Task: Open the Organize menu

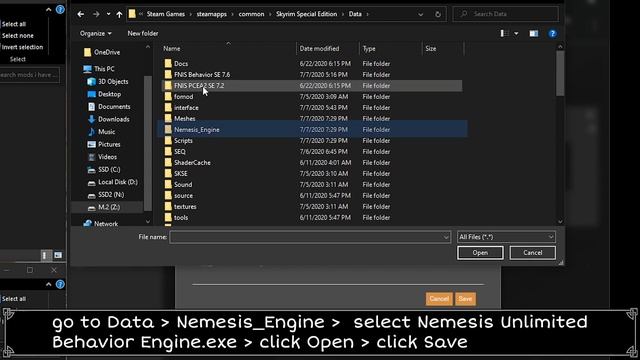Action: click(x=96, y=33)
